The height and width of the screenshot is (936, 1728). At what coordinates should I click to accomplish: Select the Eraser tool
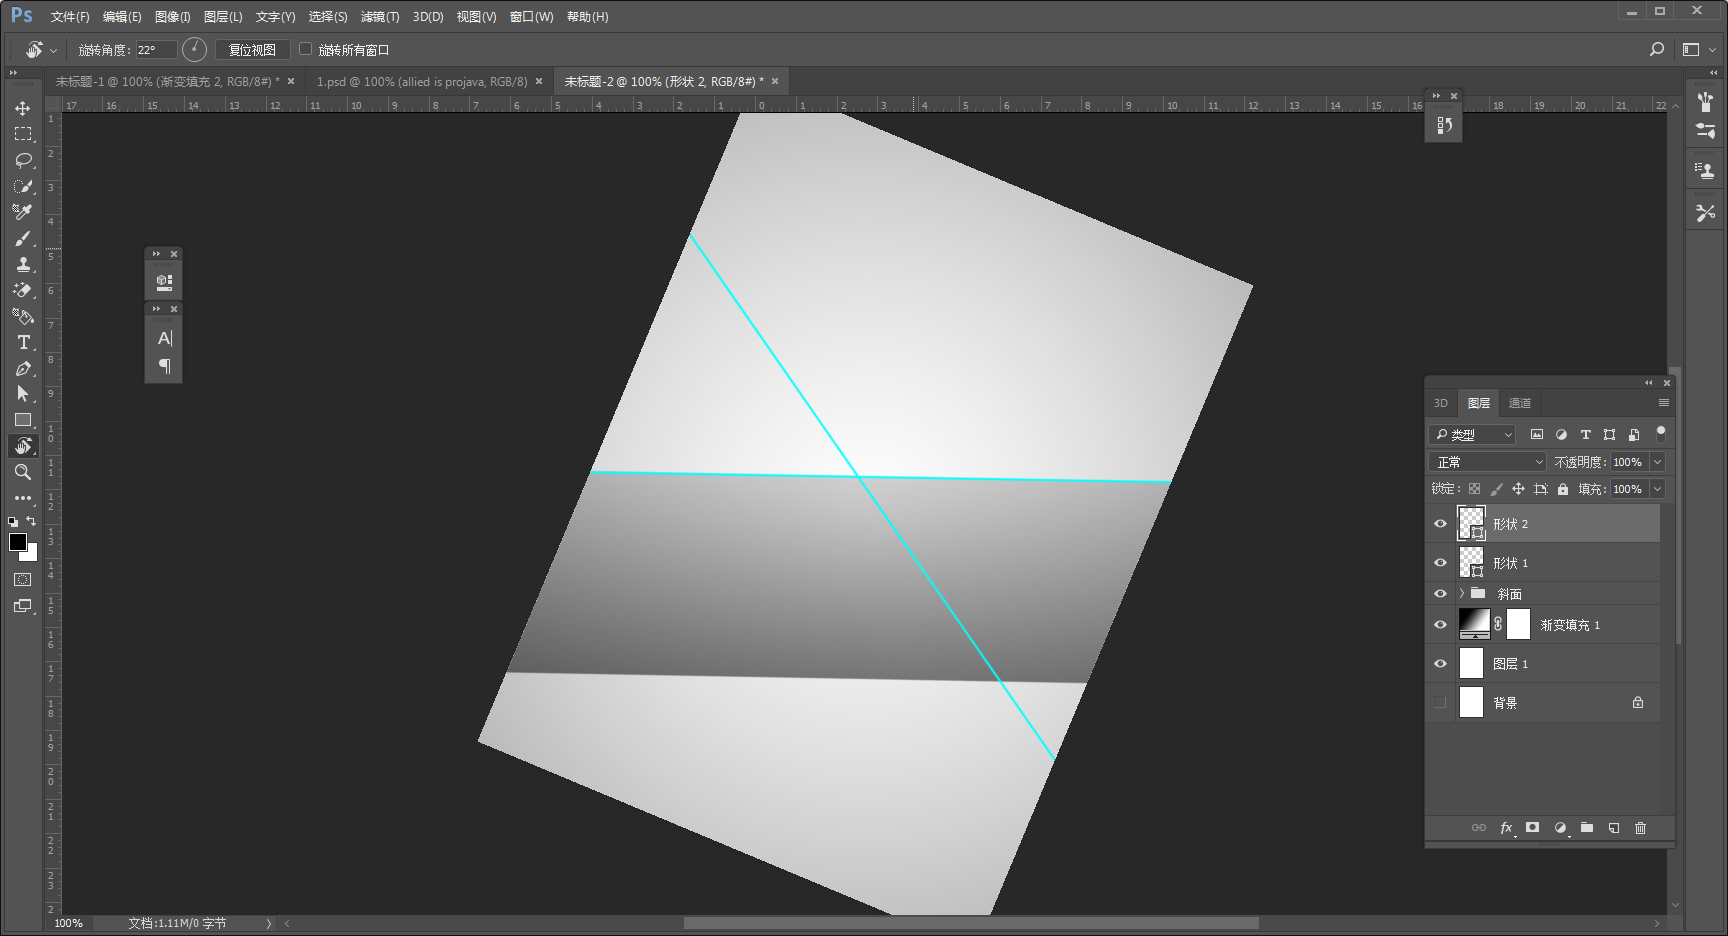pos(22,290)
